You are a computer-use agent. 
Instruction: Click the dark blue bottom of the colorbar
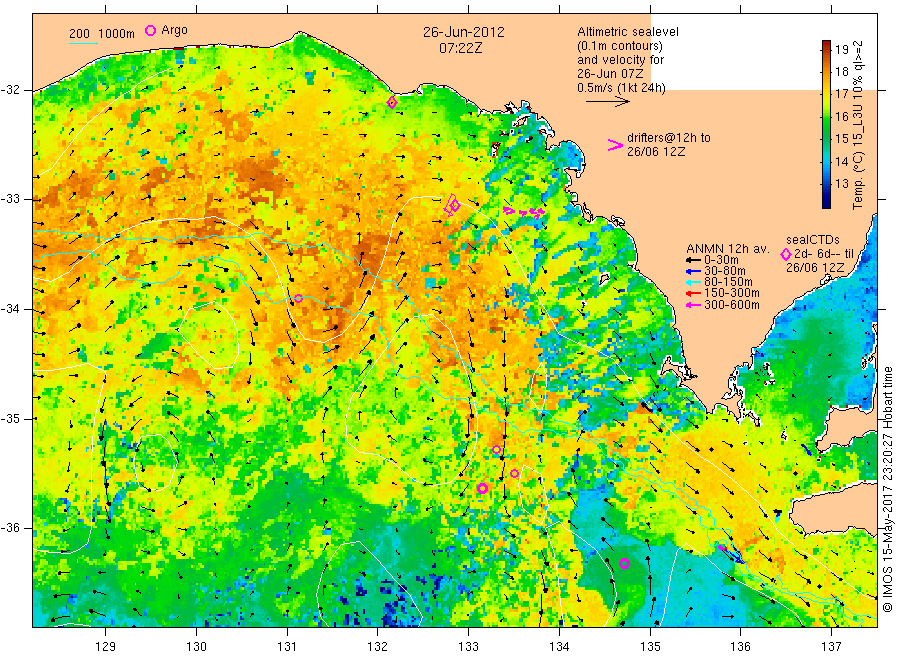point(827,203)
